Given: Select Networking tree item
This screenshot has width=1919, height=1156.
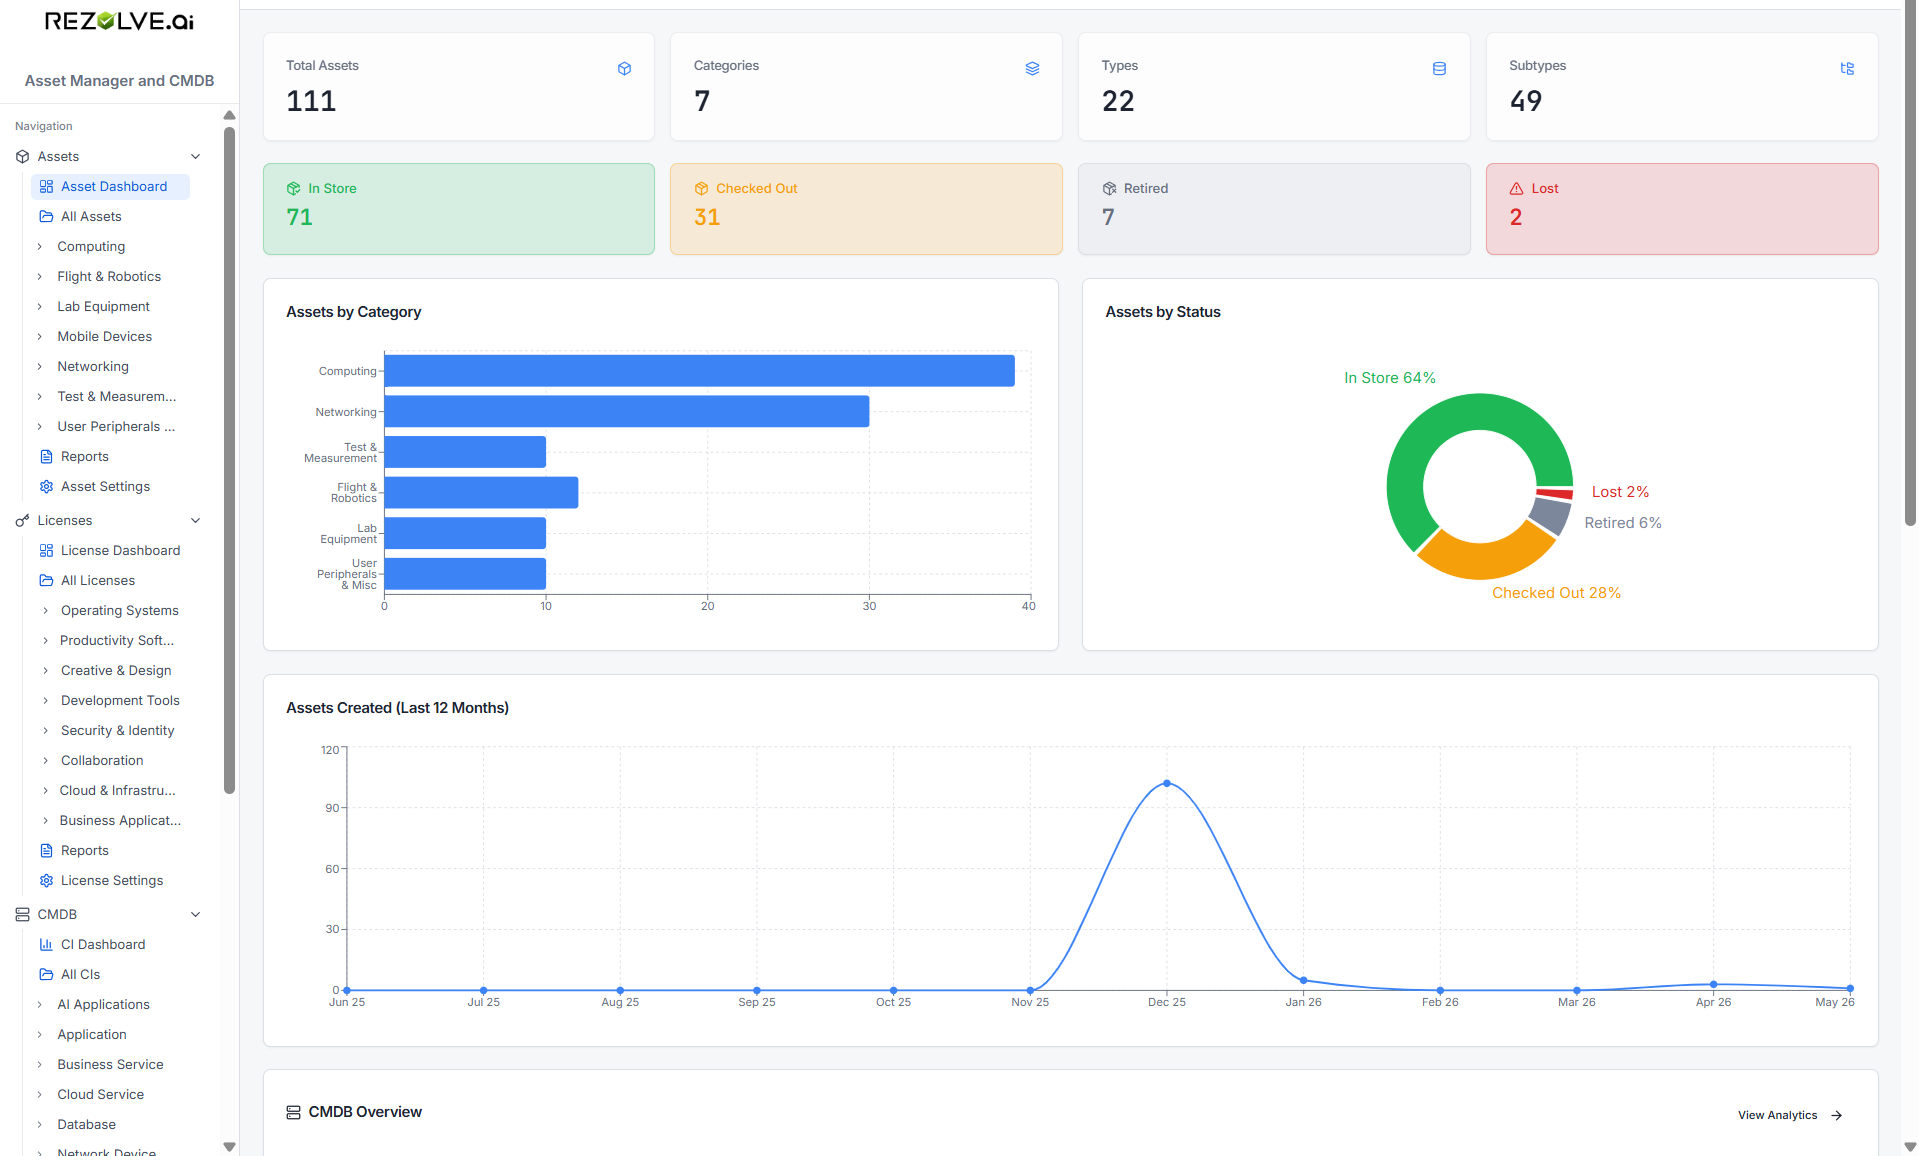Looking at the screenshot, I should pos(93,367).
